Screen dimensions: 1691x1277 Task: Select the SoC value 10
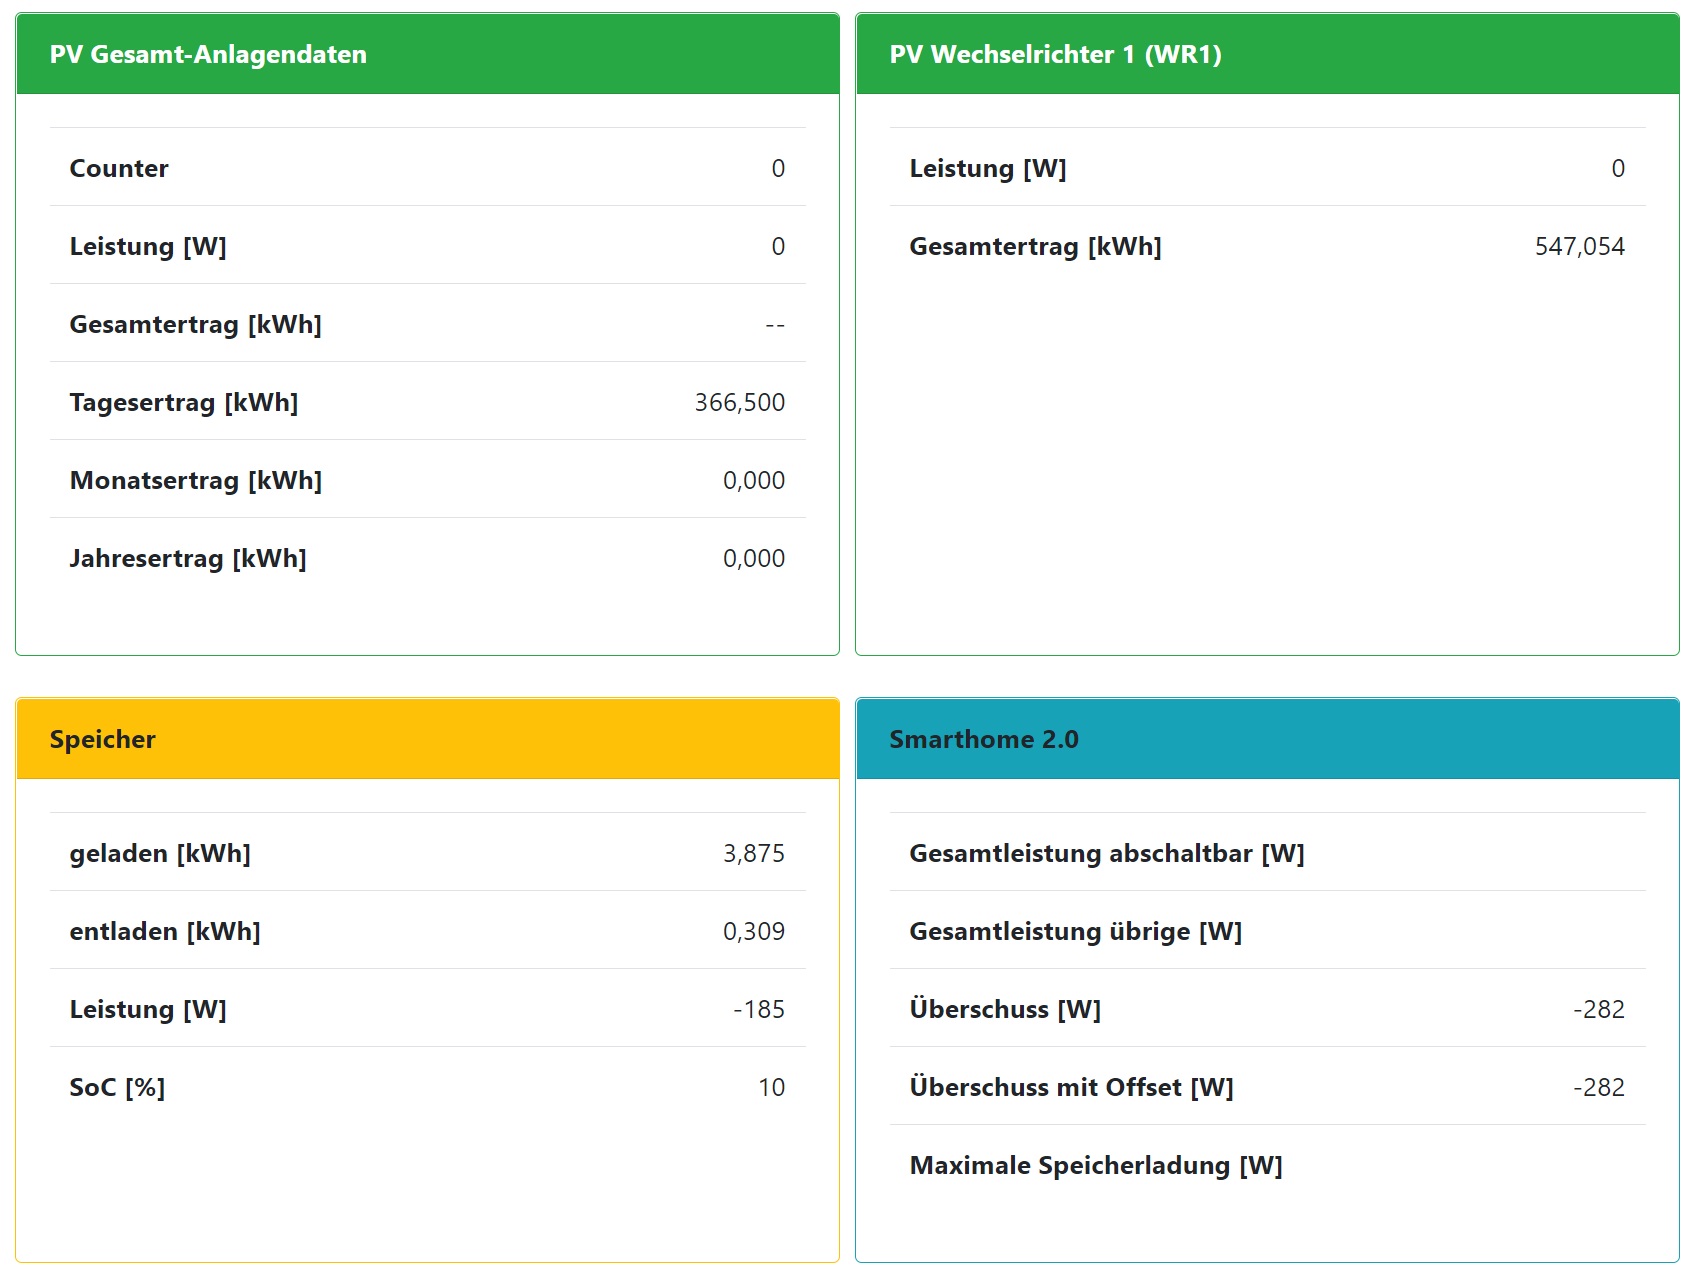coord(771,1087)
